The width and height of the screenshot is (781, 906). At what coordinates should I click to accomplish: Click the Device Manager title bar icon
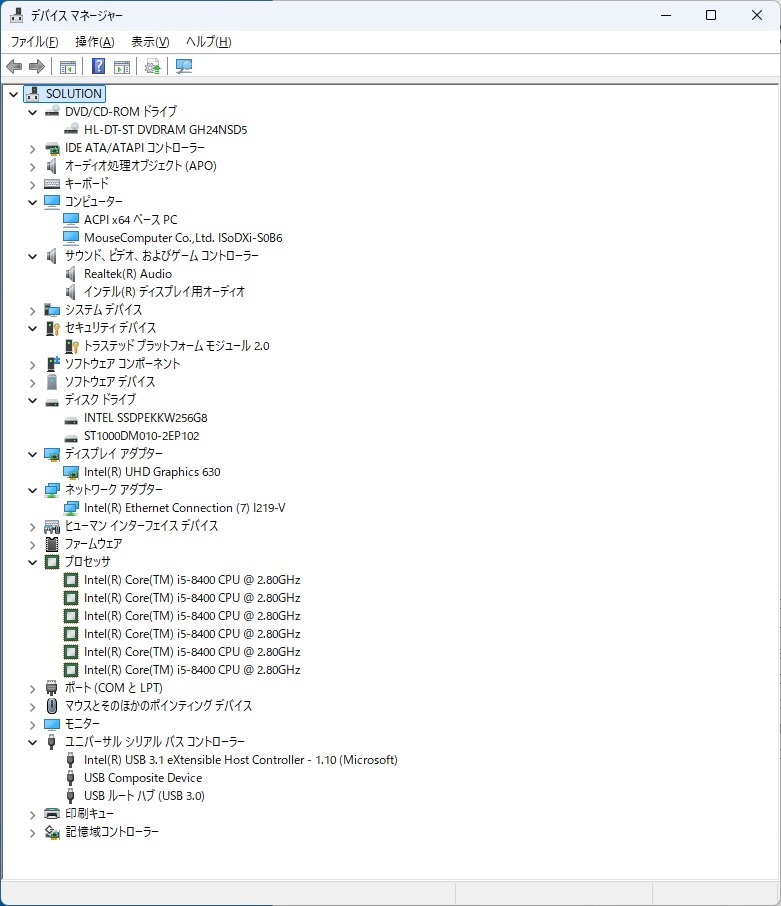[x=16, y=15]
